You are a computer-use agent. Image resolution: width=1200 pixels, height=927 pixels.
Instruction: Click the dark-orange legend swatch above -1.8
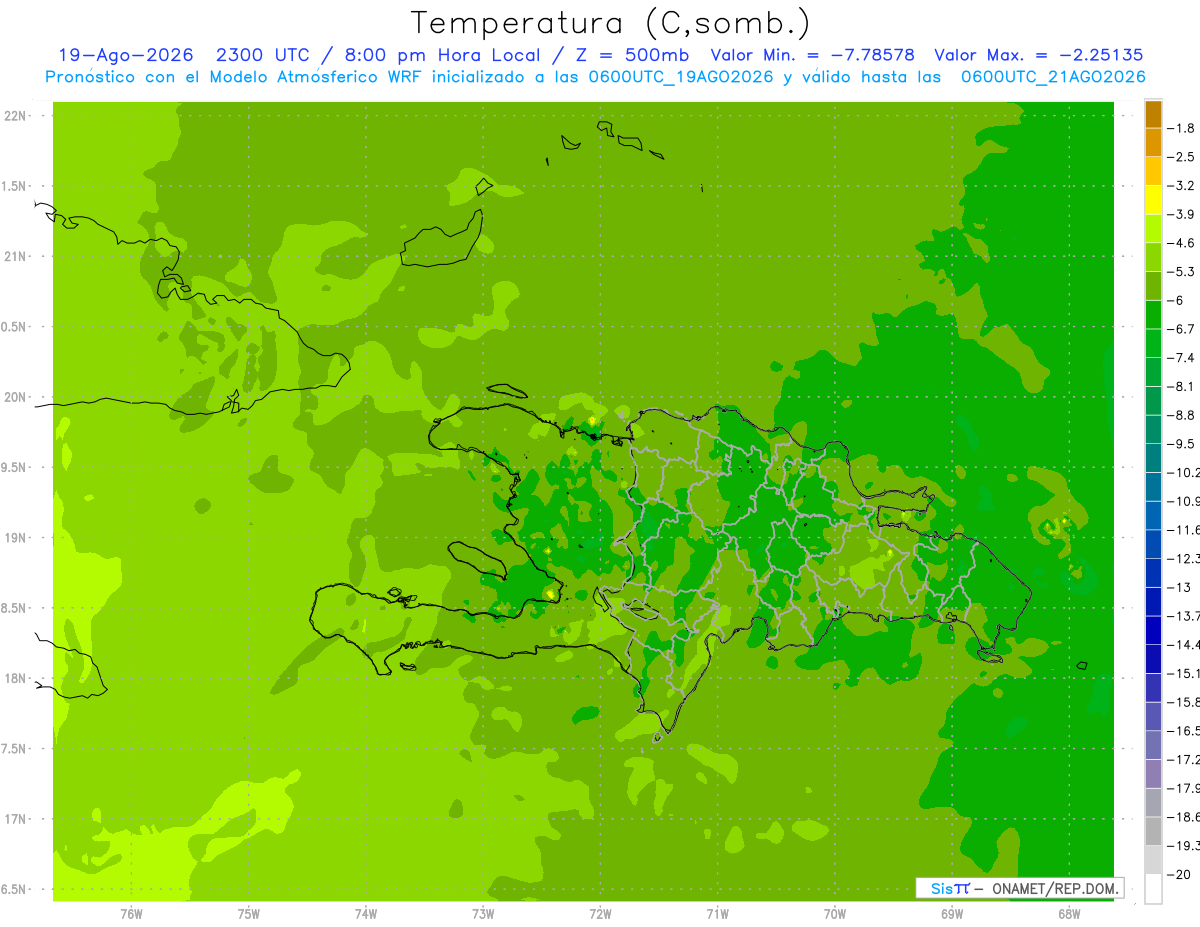pos(1153,114)
